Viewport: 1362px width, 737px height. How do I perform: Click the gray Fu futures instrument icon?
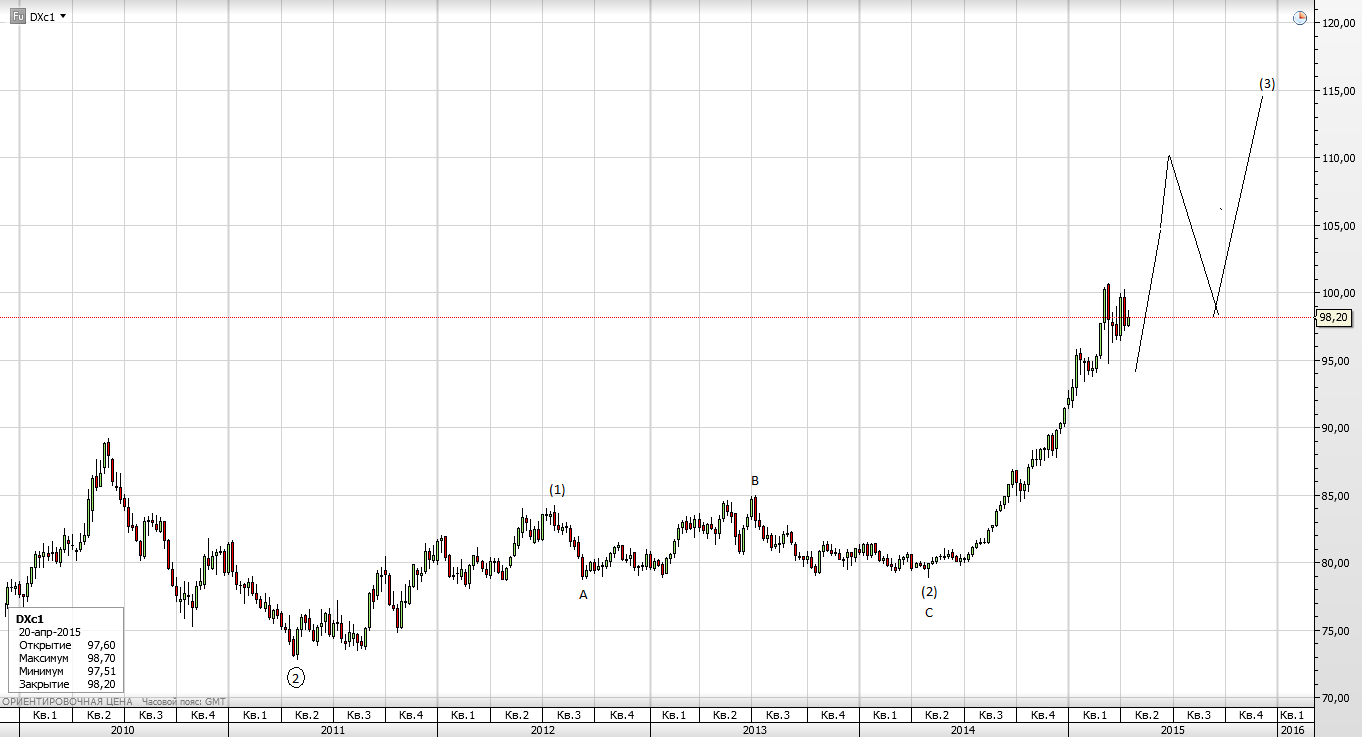(x=18, y=17)
